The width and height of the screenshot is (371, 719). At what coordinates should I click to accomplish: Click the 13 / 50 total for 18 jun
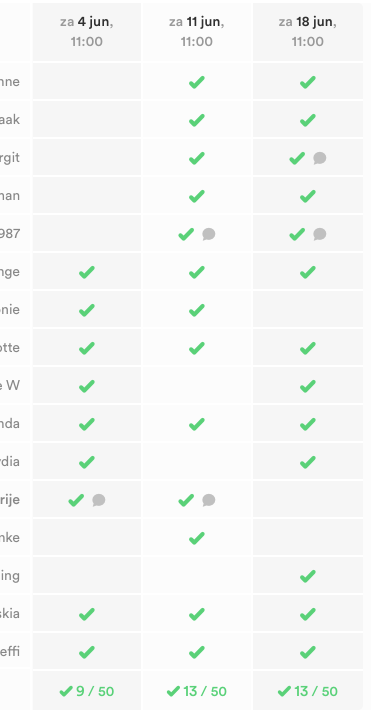point(308,691)
